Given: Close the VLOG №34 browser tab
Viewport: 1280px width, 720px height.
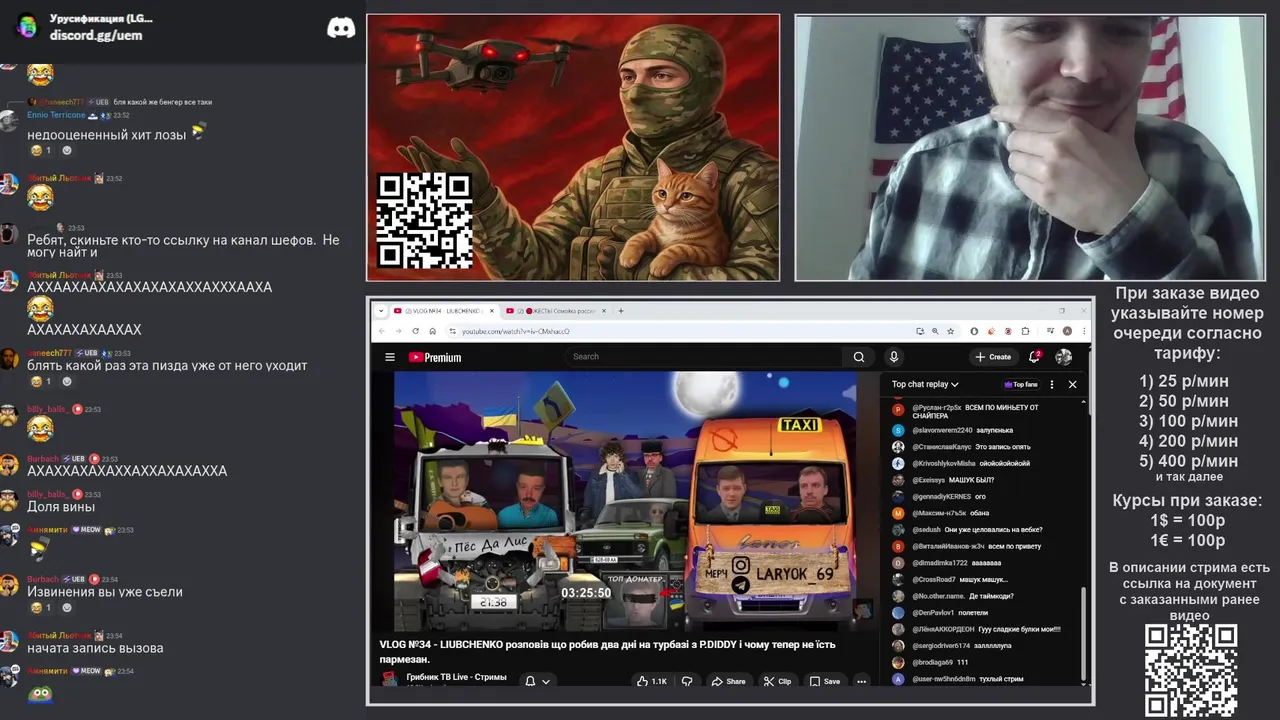Looking at the screenshot, I should [x=490, y=311].
